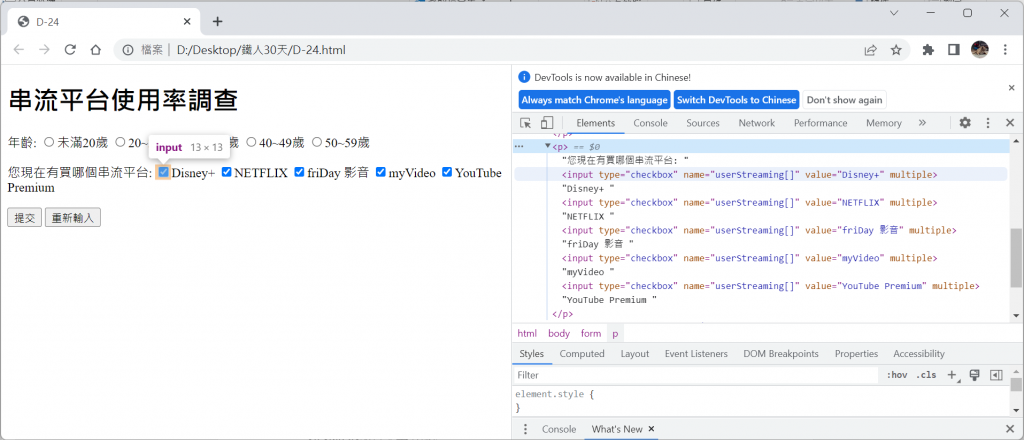Submit the form with 提交 button
This screenshot has width=1024, height=440.
click(25, 218)
